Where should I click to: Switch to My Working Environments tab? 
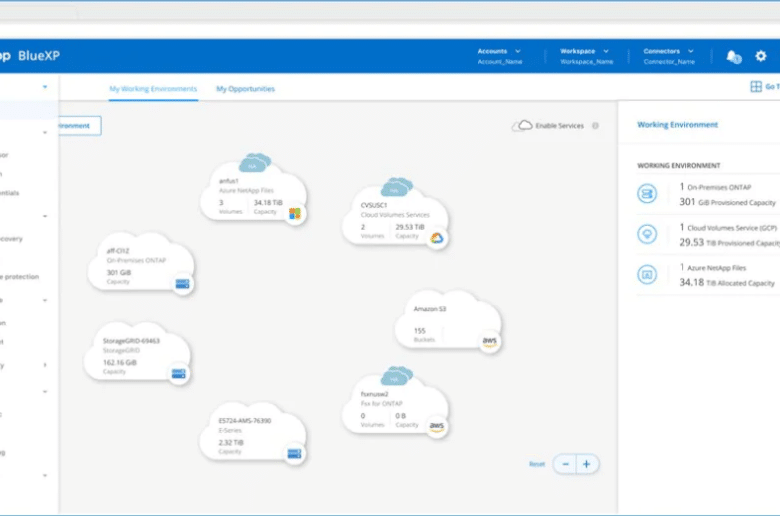[153, 89]
